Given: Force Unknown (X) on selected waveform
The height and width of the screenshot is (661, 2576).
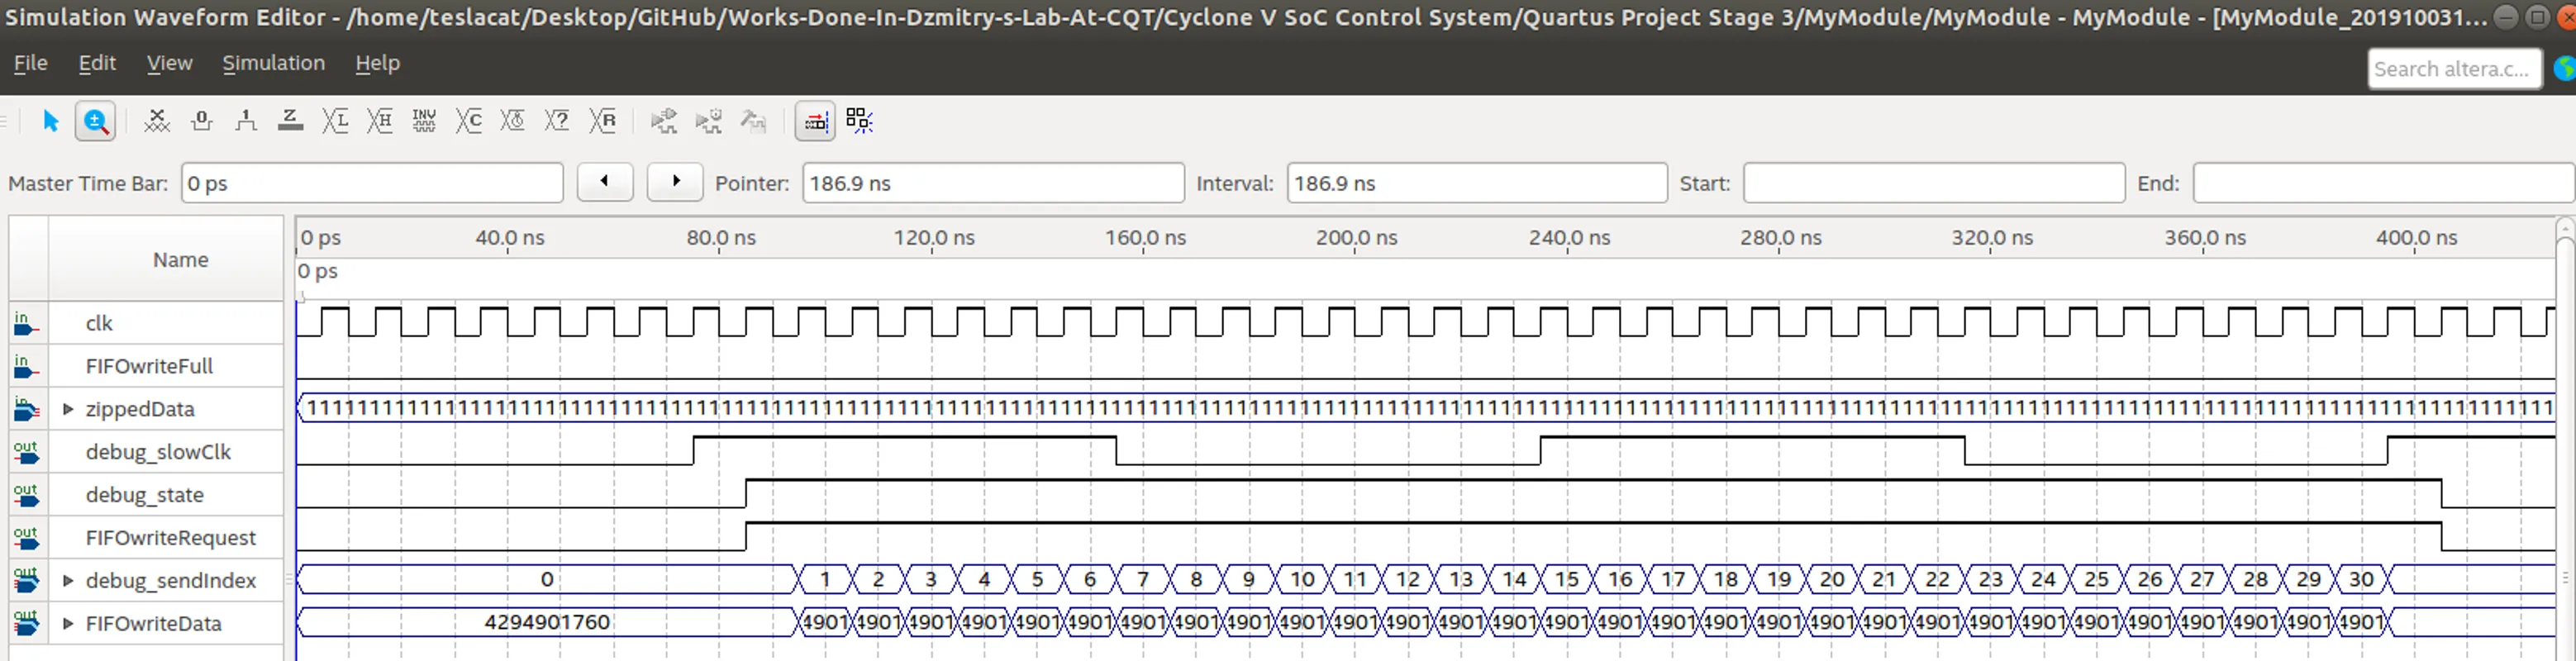Looking at the screenshot, I should pyautogui.click(x=157, y=121).
